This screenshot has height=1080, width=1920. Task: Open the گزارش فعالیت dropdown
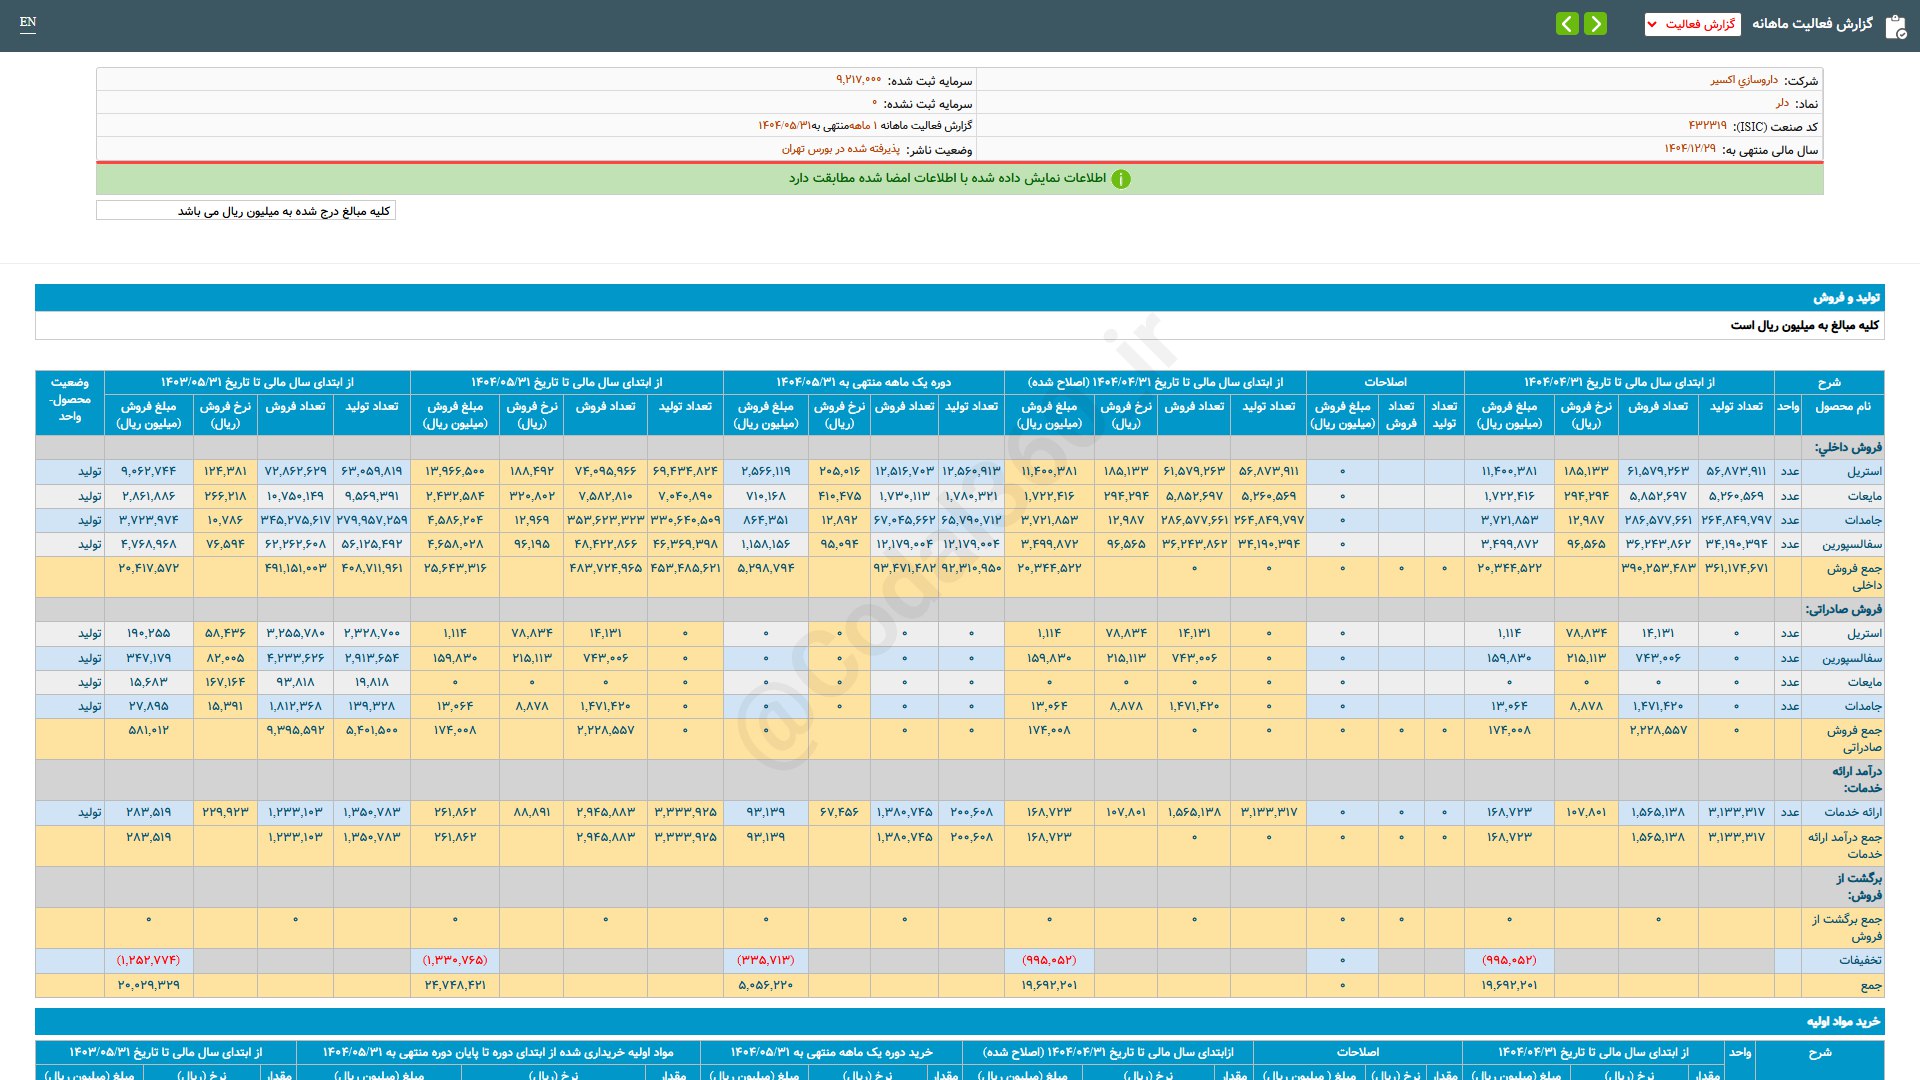(x=1692, y=24)
